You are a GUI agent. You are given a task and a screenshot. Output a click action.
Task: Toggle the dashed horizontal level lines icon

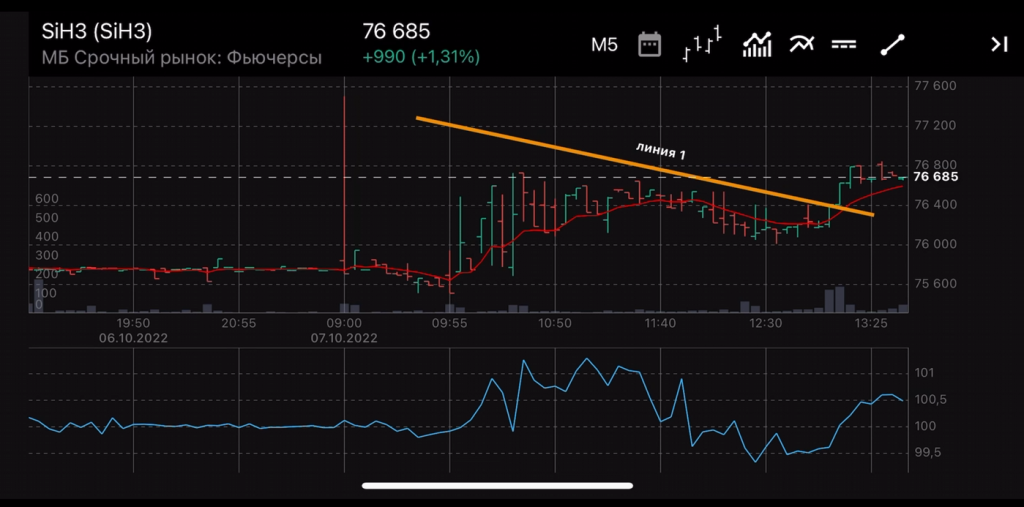(845, 44)
